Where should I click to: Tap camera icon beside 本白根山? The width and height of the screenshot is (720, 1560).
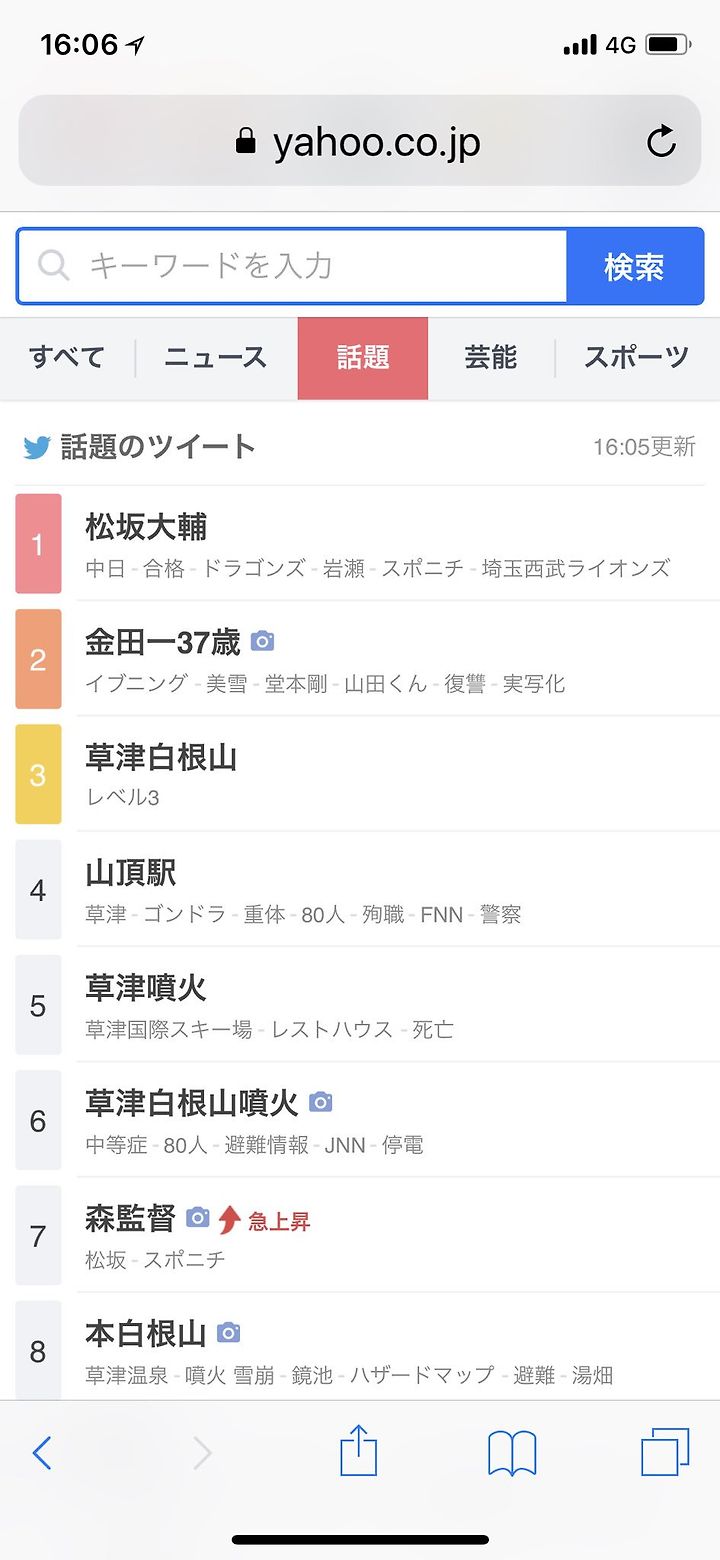click(228, 1332)
